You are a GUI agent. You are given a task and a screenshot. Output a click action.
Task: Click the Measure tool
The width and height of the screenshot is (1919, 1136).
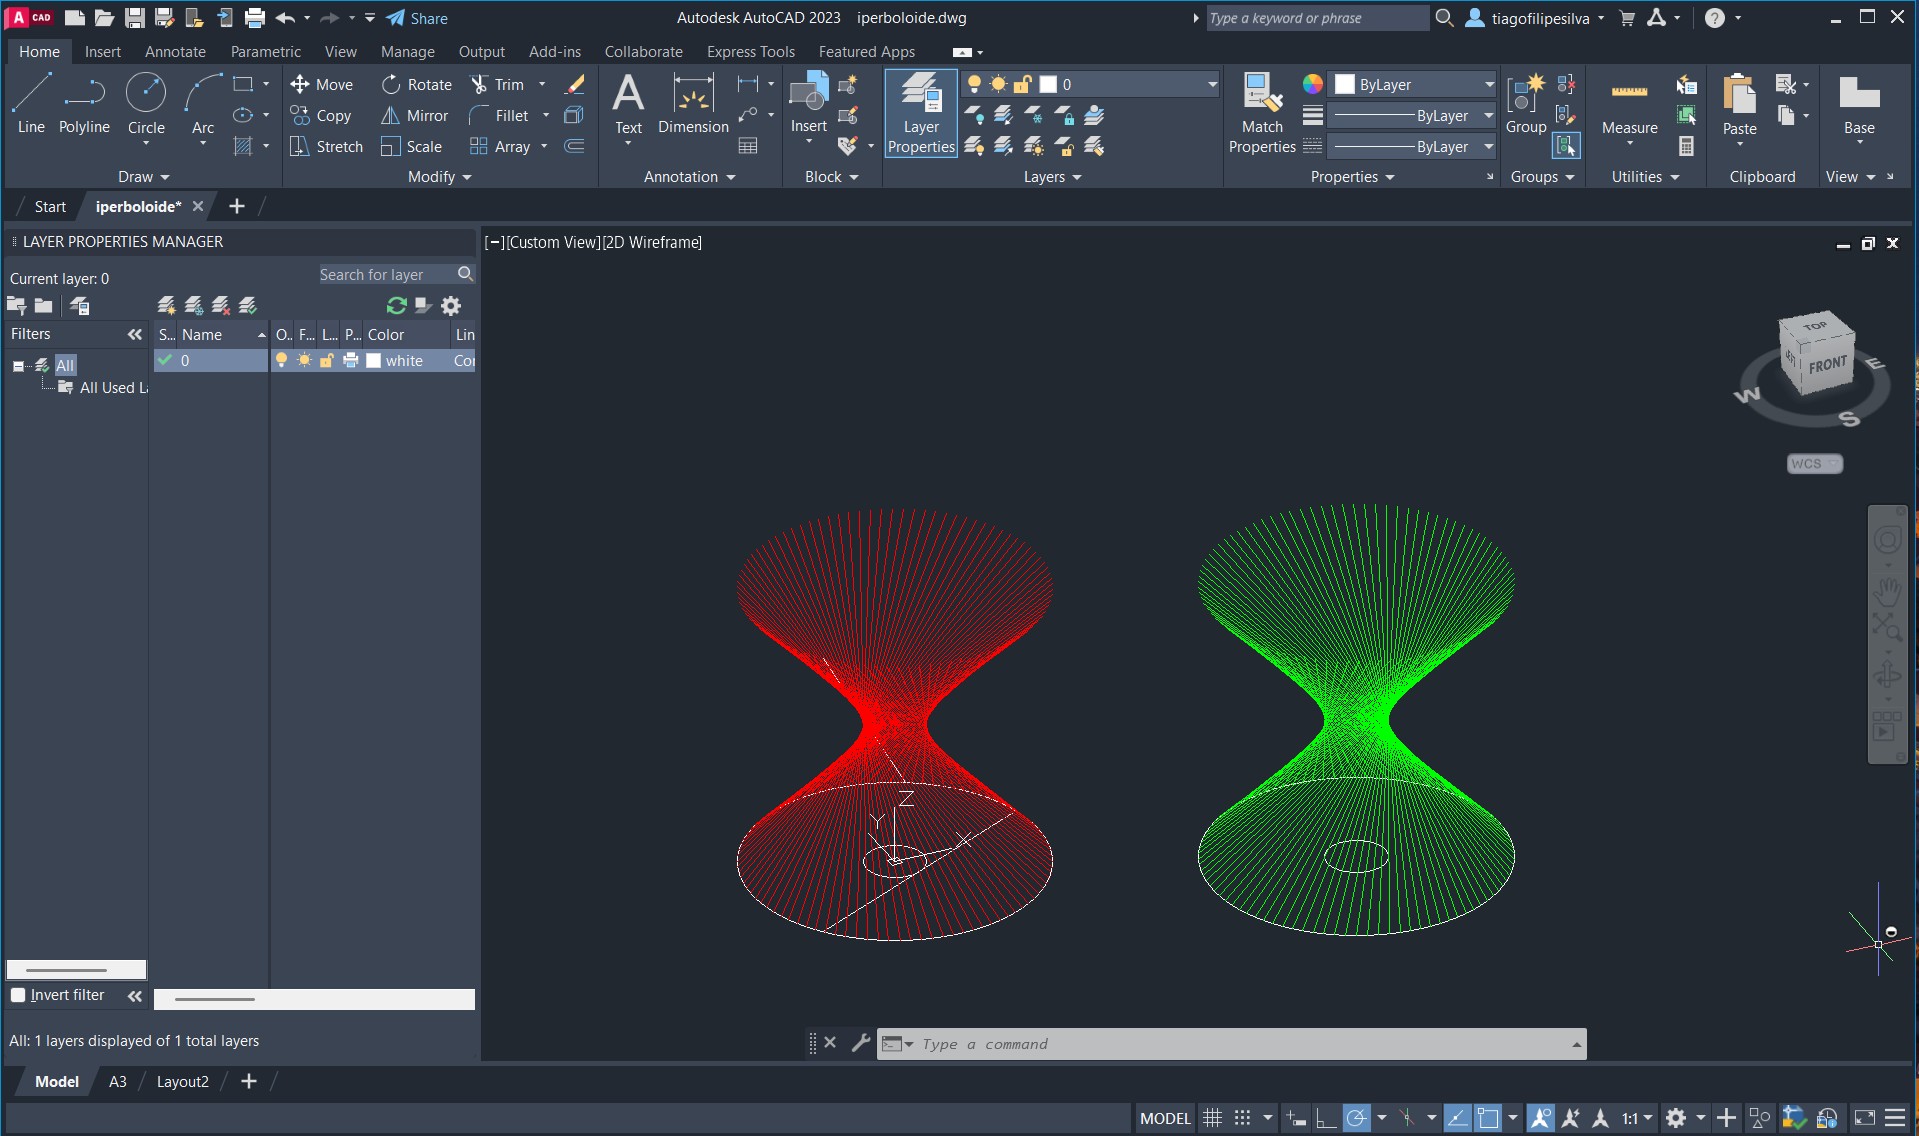pos(1629,103)
